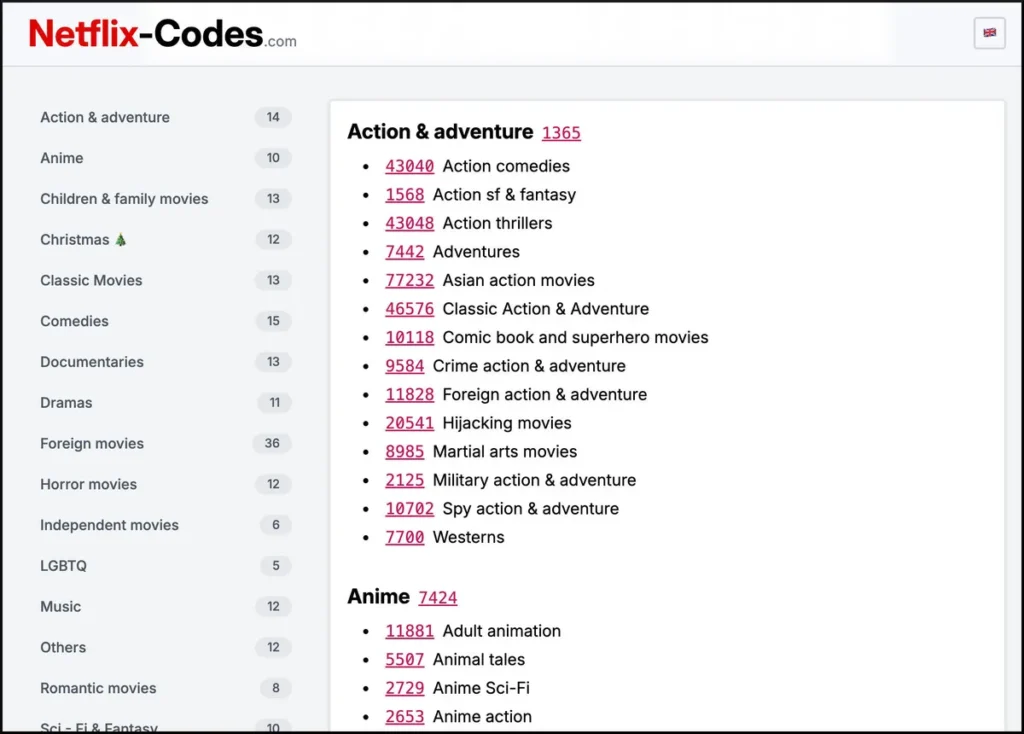
Task: Click the count badge 36 next to Foreign movies
Action: (x=272, y=444)
